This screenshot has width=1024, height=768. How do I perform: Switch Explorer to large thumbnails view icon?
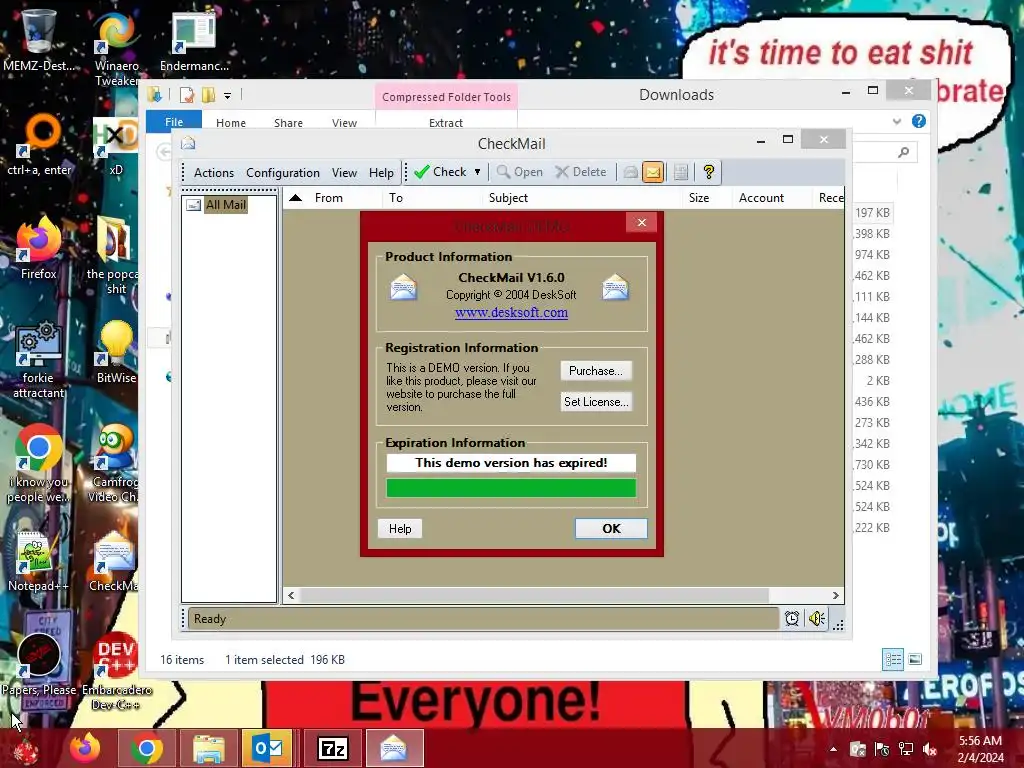pyautogui.click(x=915, y=660)
